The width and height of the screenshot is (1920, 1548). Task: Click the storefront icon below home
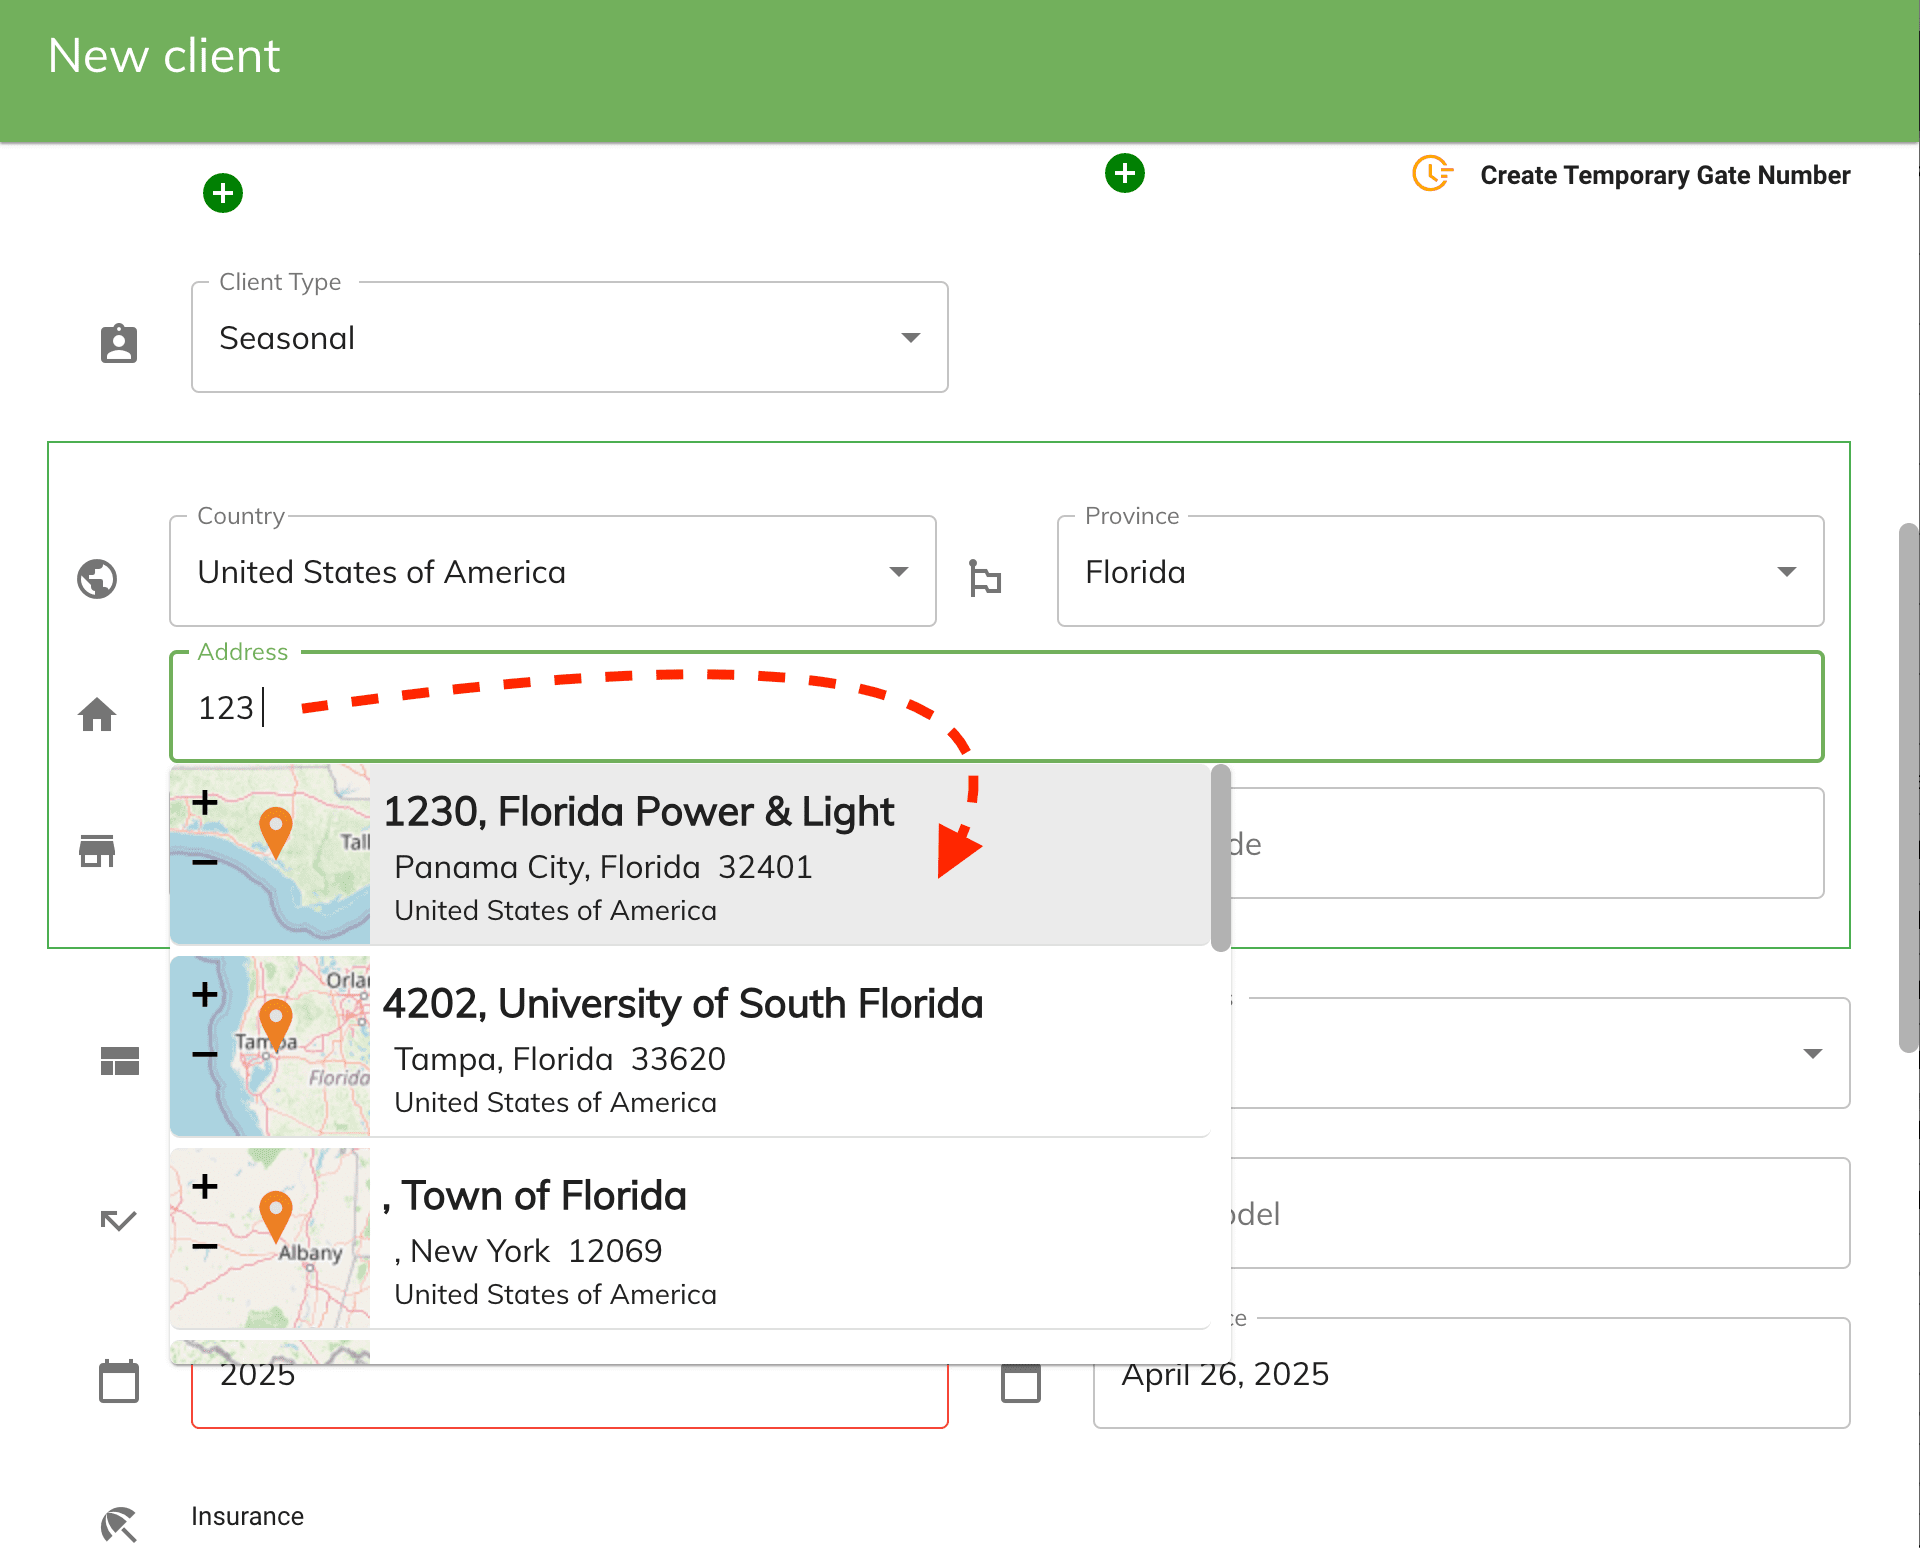click(x=97, y=850)
